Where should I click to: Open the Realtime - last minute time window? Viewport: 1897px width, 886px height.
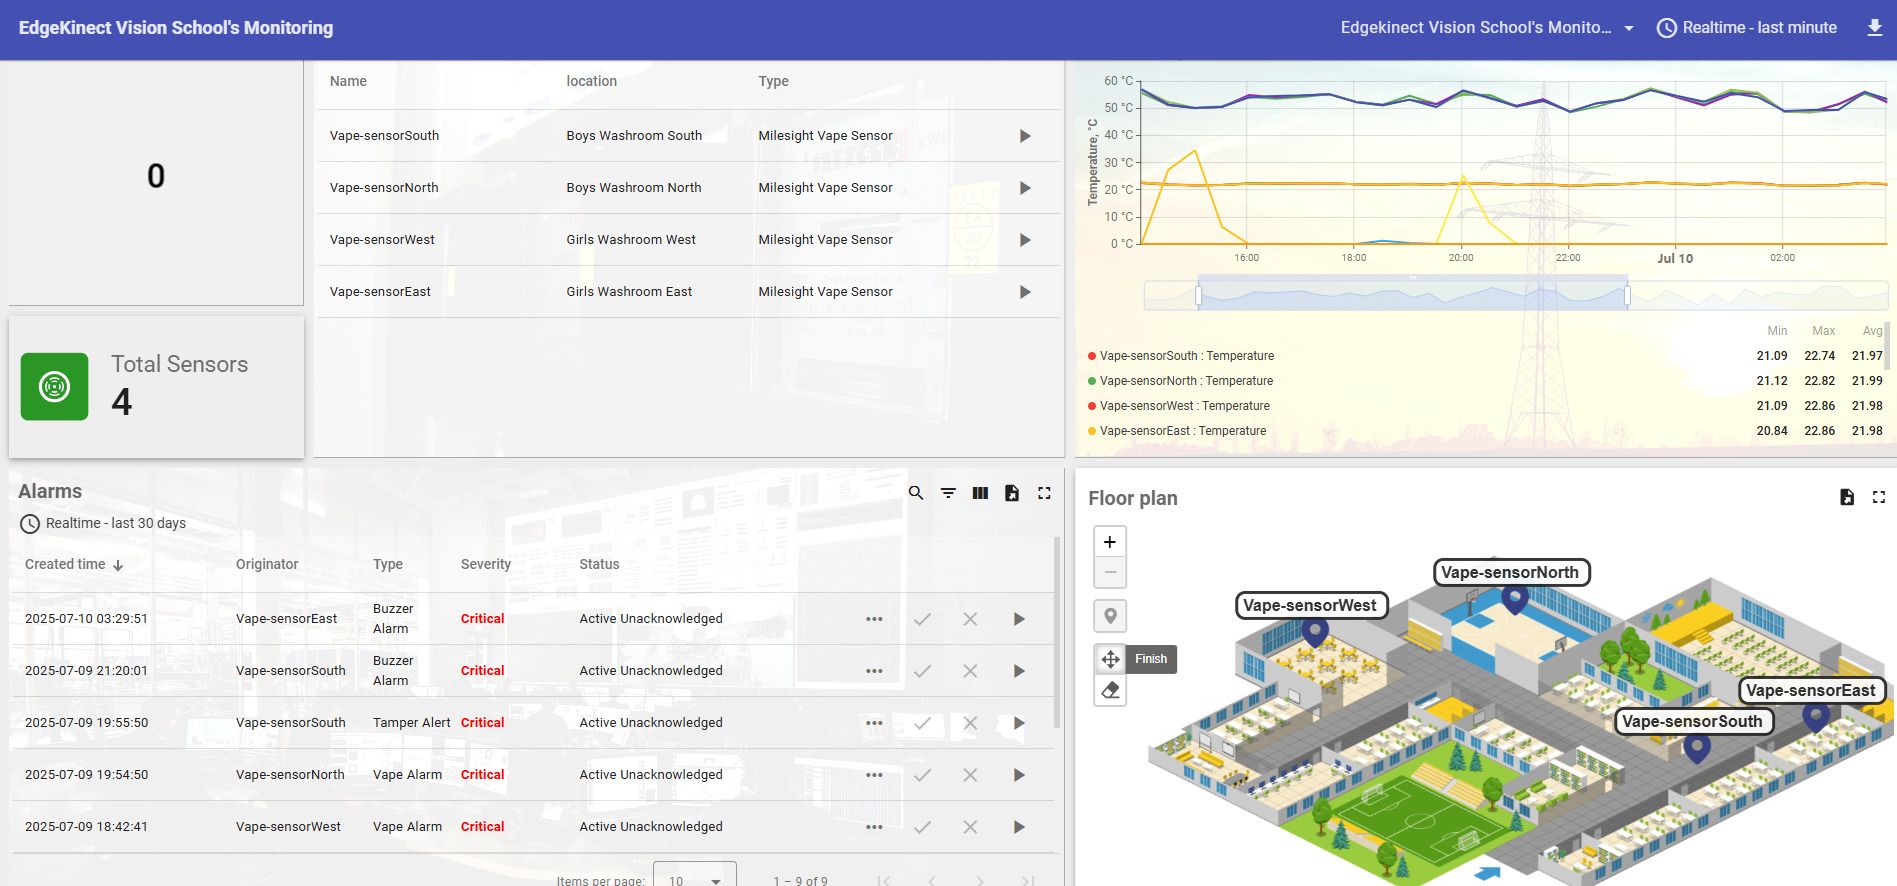click(1747, 28)
